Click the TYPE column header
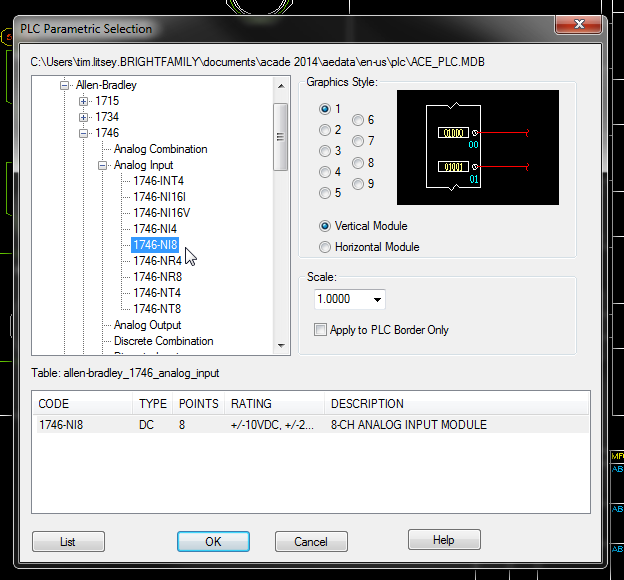This screenshot has width=624, height=580. click(153, 404)
